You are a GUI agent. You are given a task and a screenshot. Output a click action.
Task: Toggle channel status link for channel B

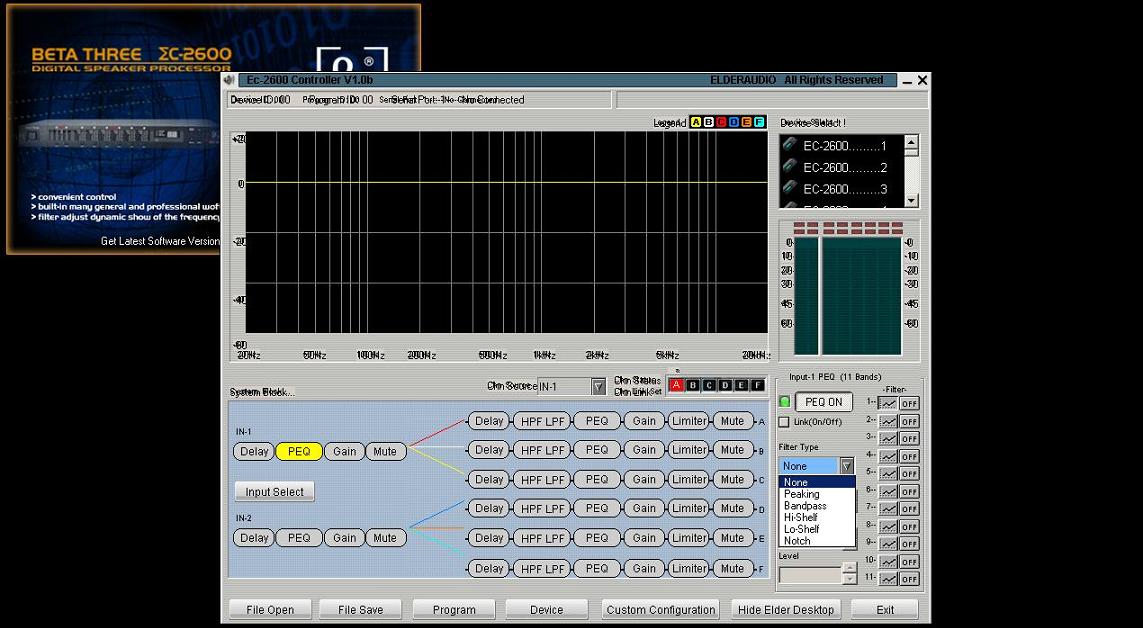pyautogui.click(x=693, y=385)
